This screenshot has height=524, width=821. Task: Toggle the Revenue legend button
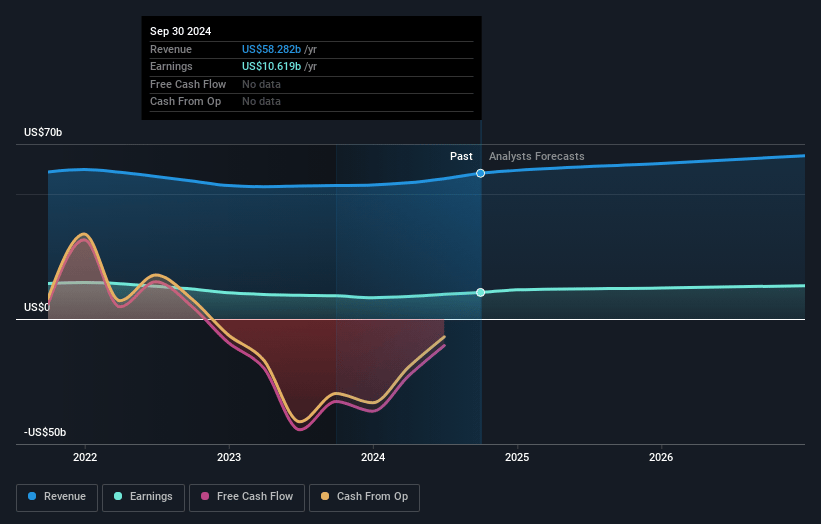click(57, 497)
